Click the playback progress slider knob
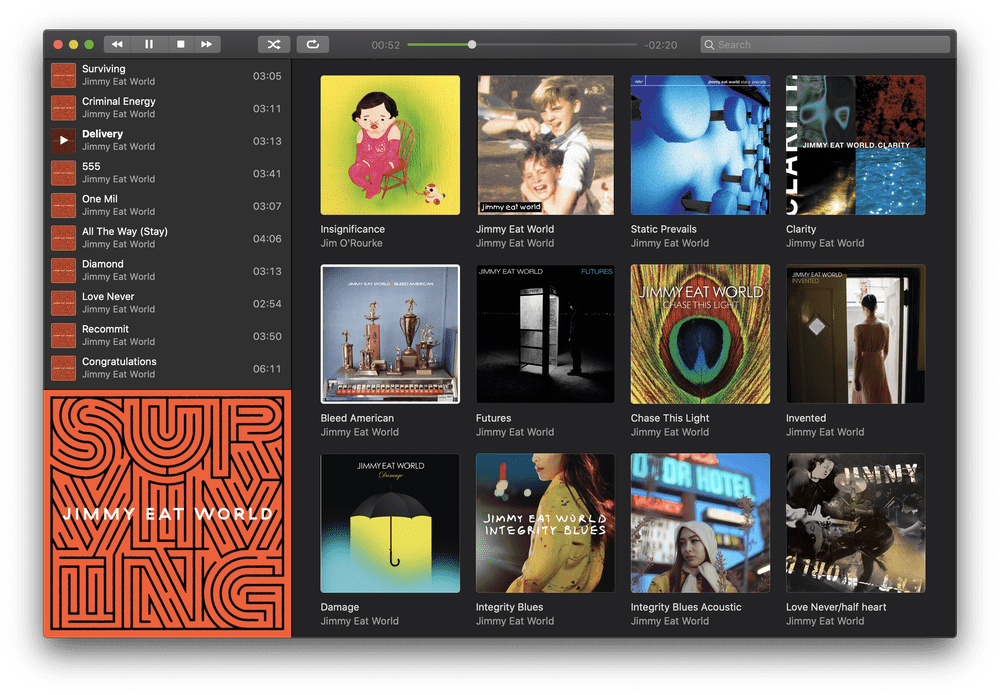 pos(472,45)
